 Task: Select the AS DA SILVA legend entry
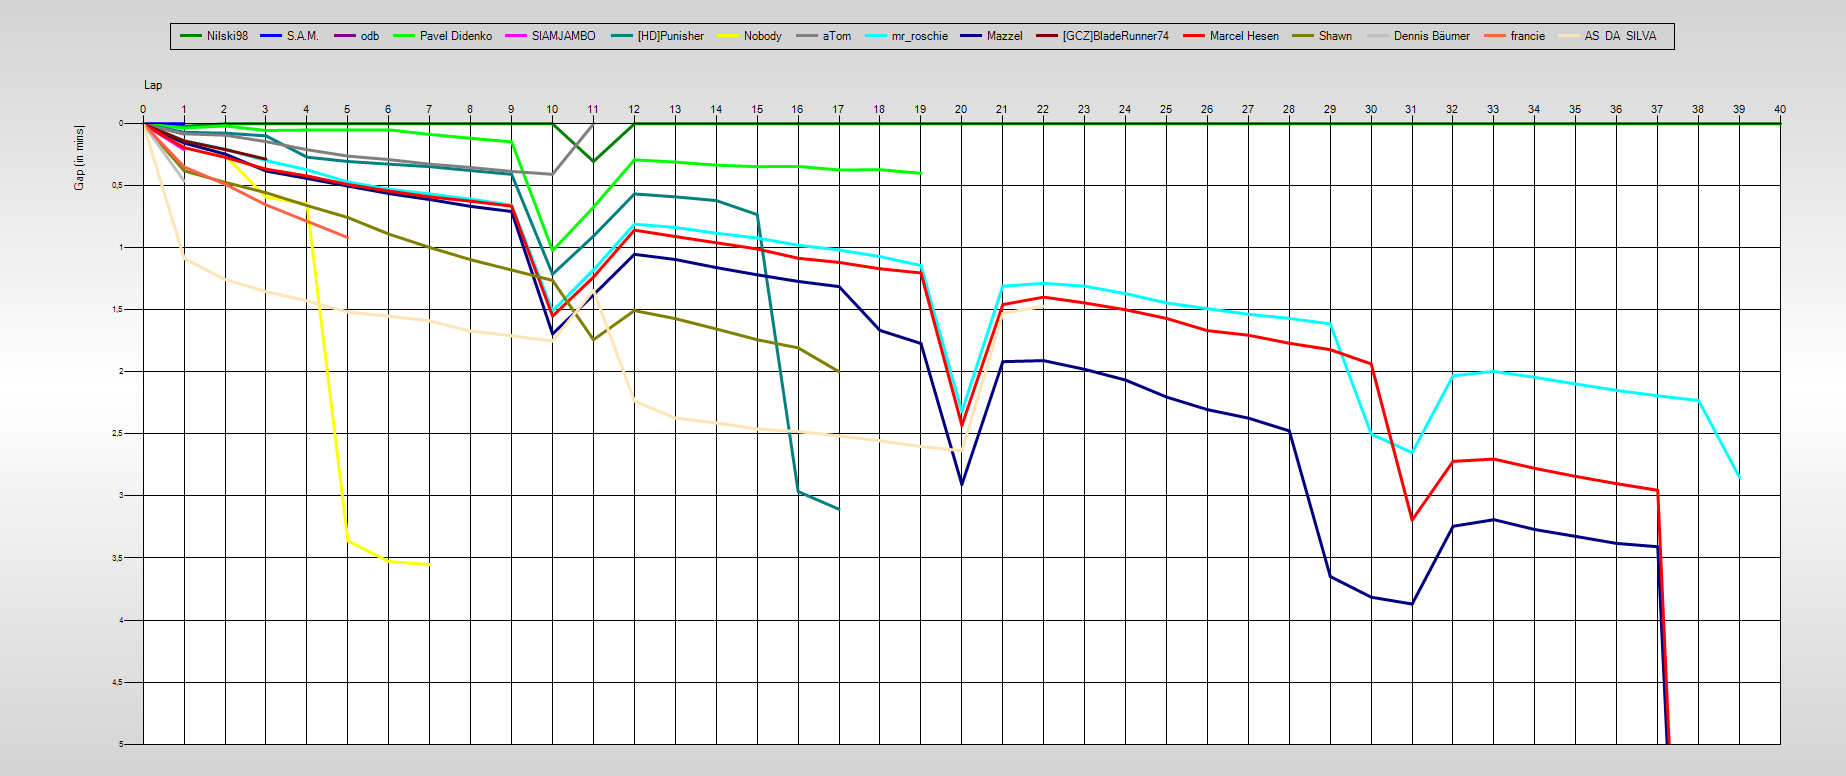1620,36
